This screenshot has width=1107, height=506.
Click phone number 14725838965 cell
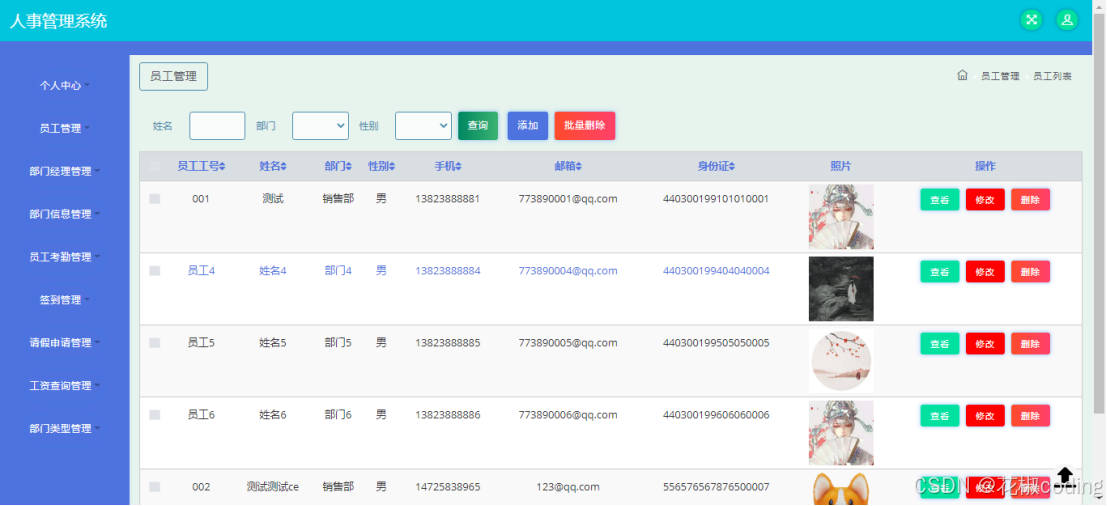click(x=448, y=487)
